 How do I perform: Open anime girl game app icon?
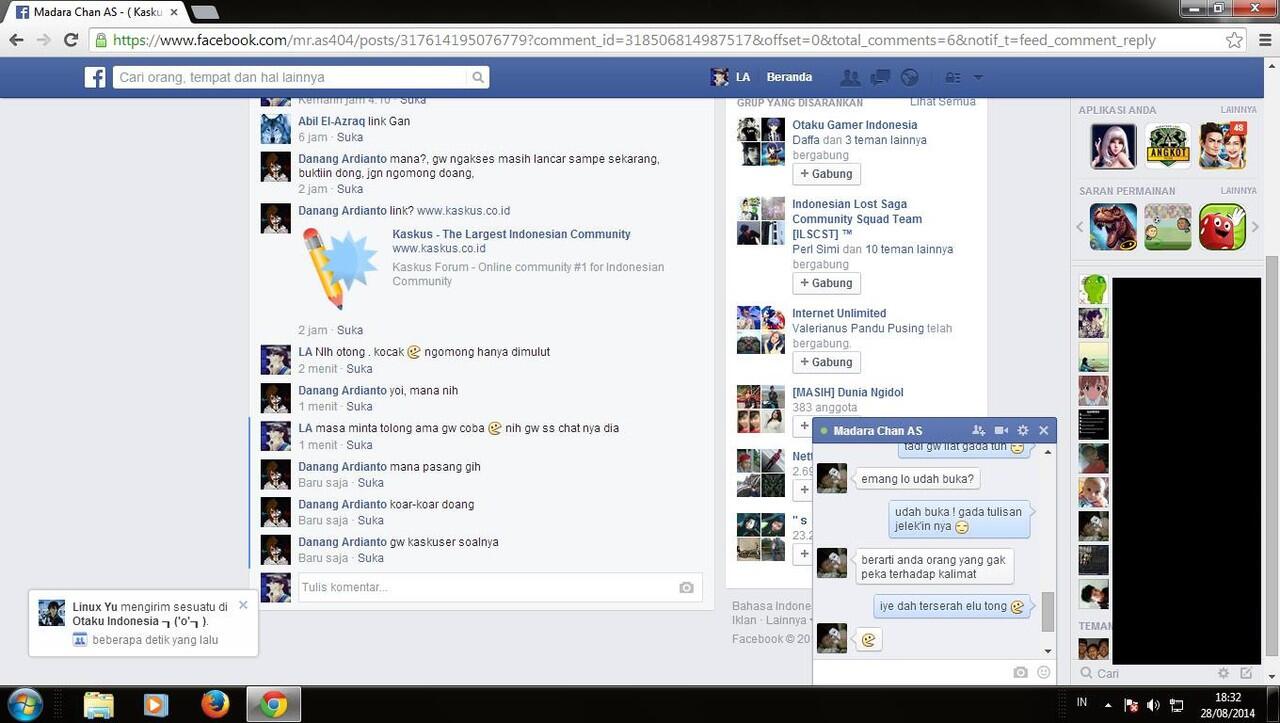(x=1113, y=147)
